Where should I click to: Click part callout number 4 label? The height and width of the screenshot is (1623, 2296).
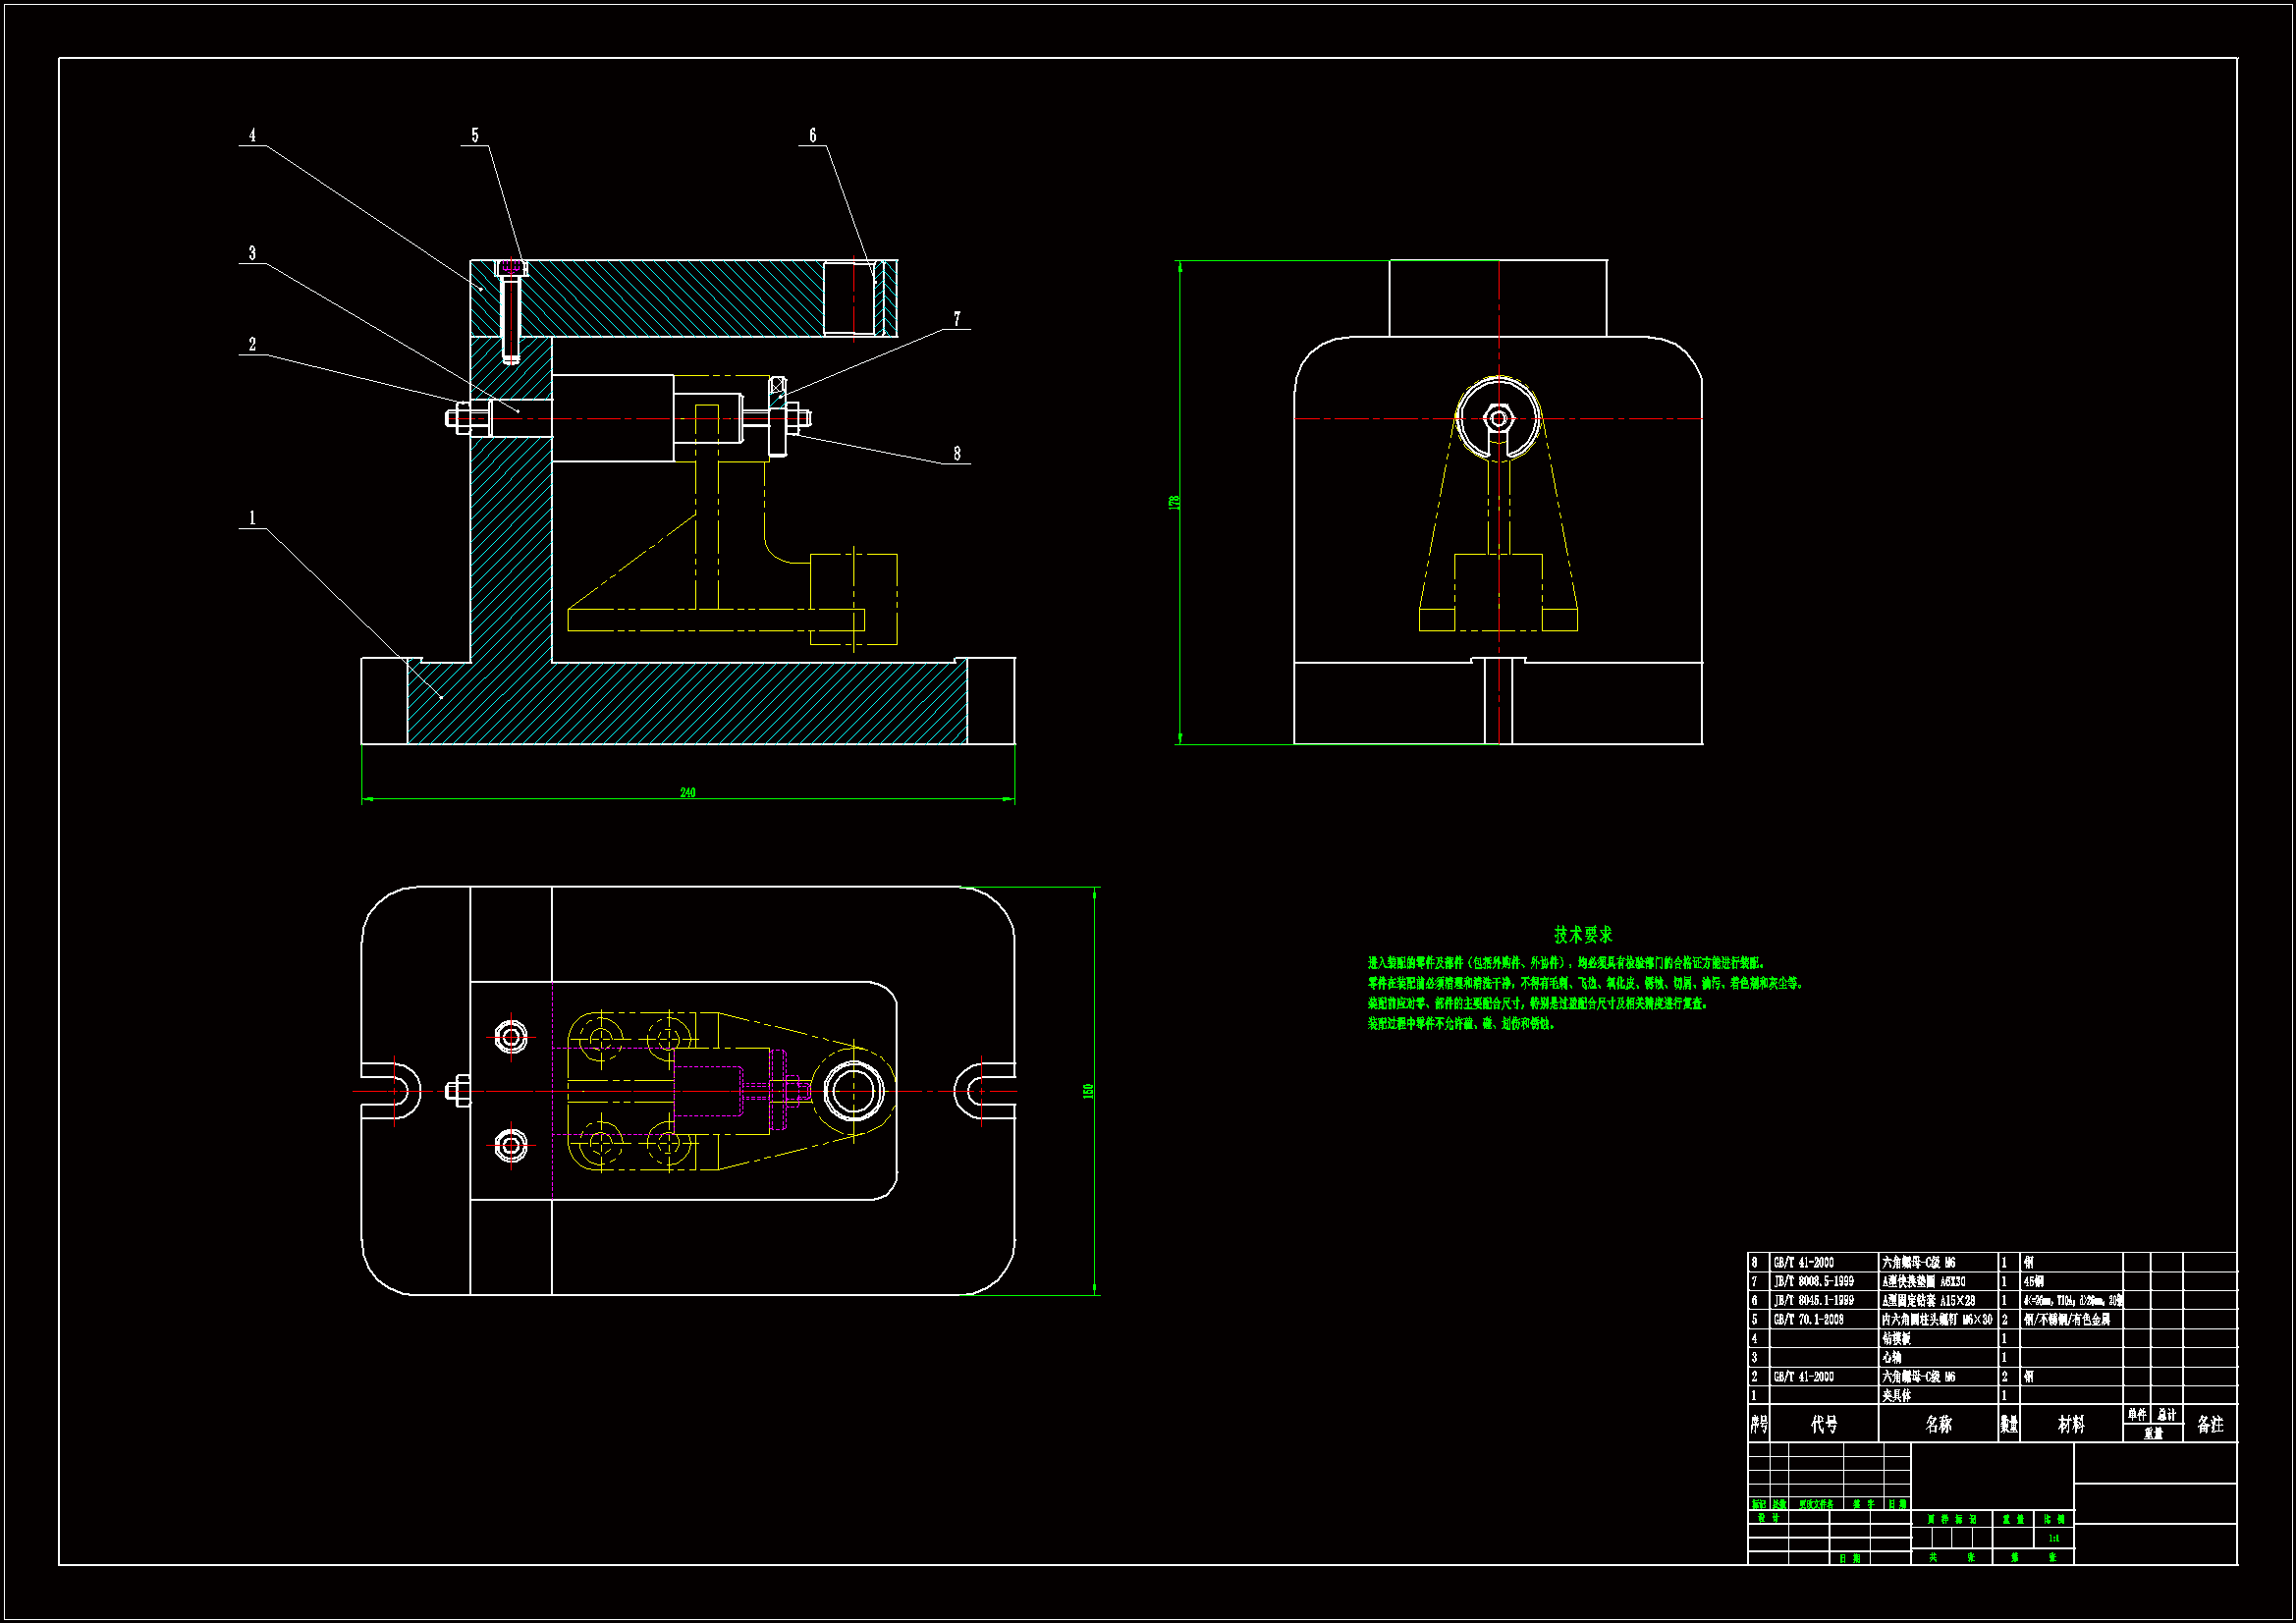coord(252,135)
